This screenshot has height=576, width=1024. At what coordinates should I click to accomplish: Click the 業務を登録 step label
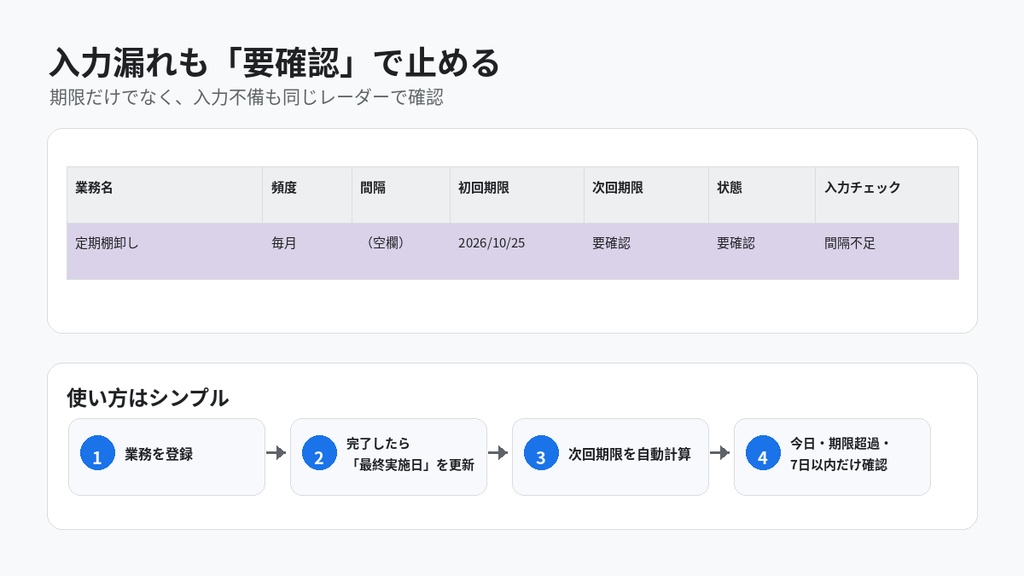pyautogui.click(x=159, y=455)
